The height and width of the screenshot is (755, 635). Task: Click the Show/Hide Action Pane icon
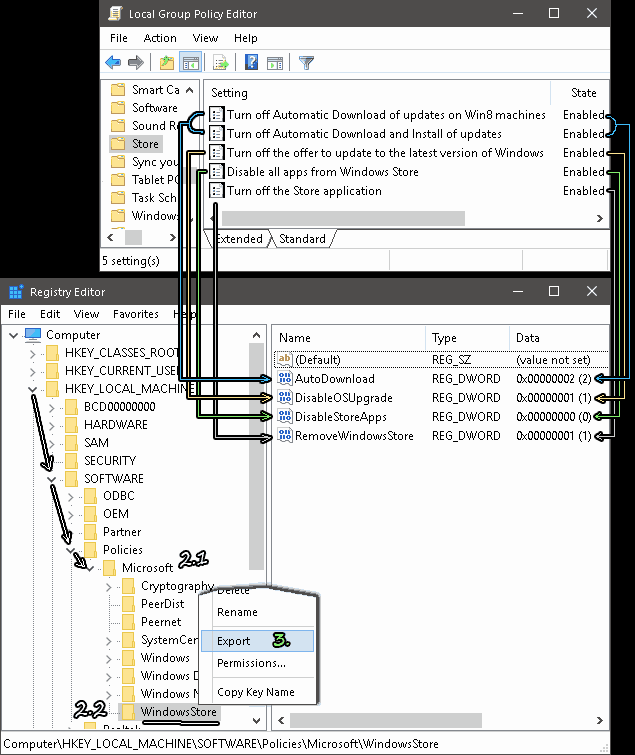(x=275, y=63)
